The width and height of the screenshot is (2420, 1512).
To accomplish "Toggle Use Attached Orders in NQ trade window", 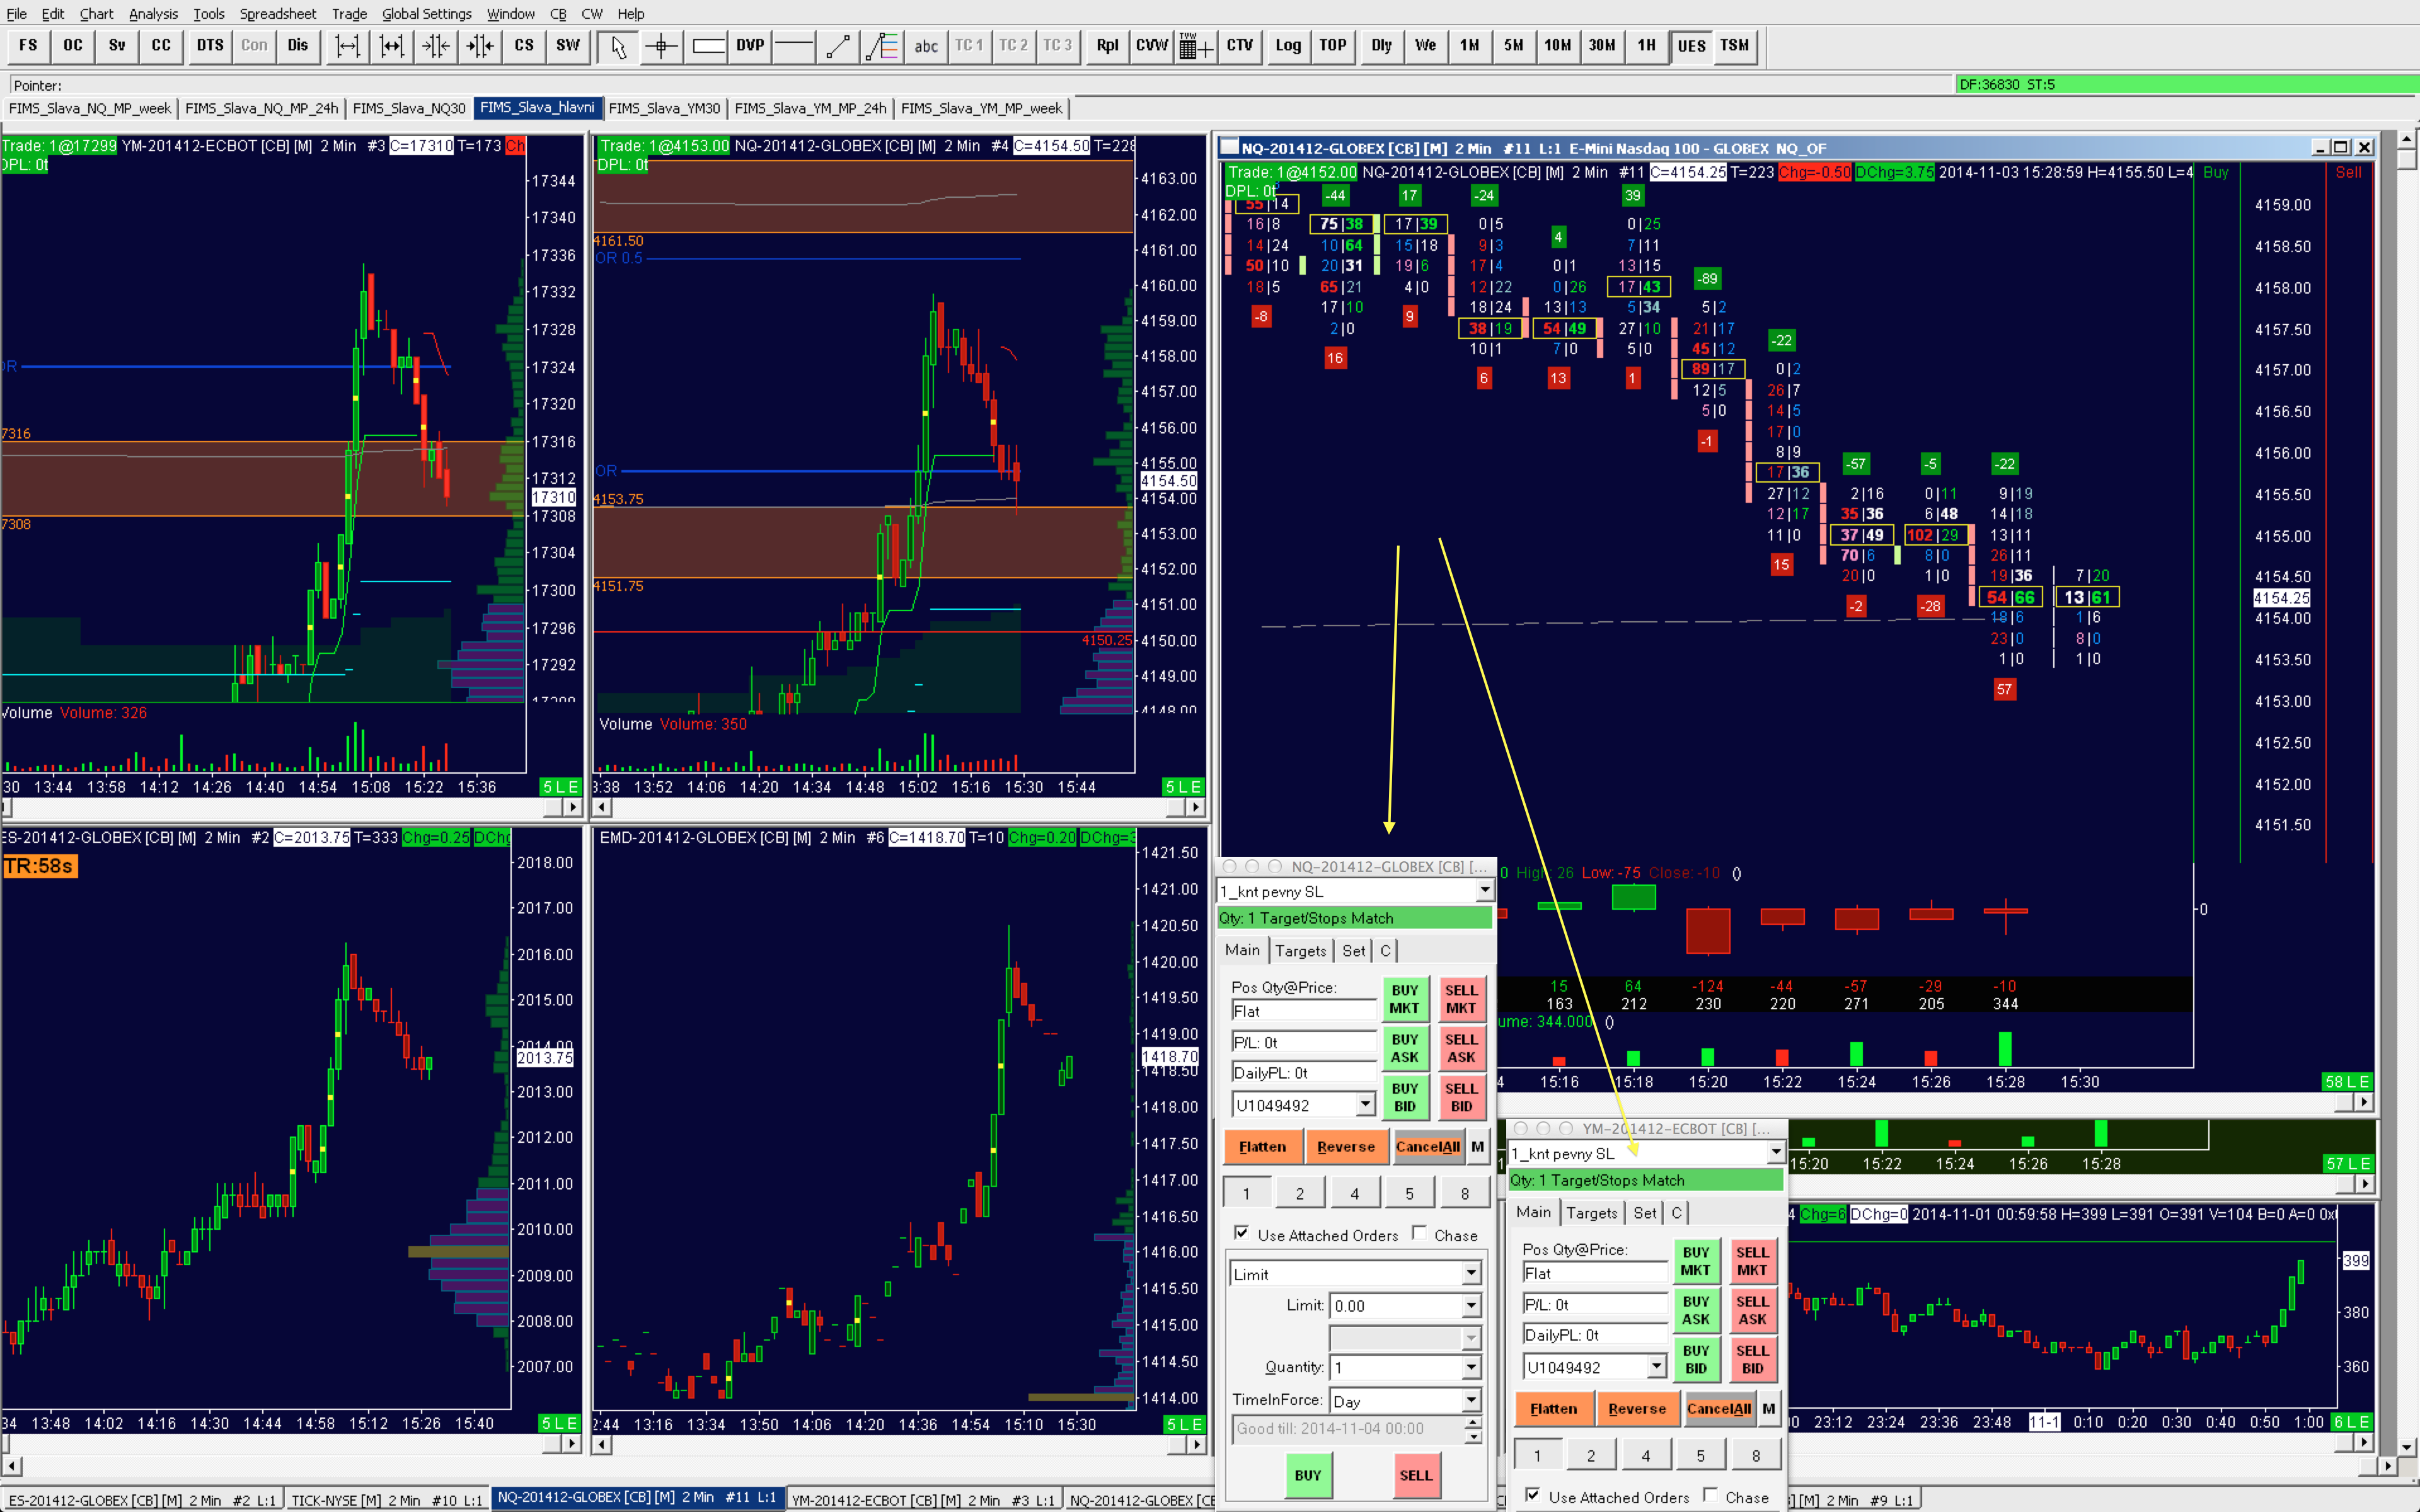I will pyautogui.click(x=1241, y=1233).
